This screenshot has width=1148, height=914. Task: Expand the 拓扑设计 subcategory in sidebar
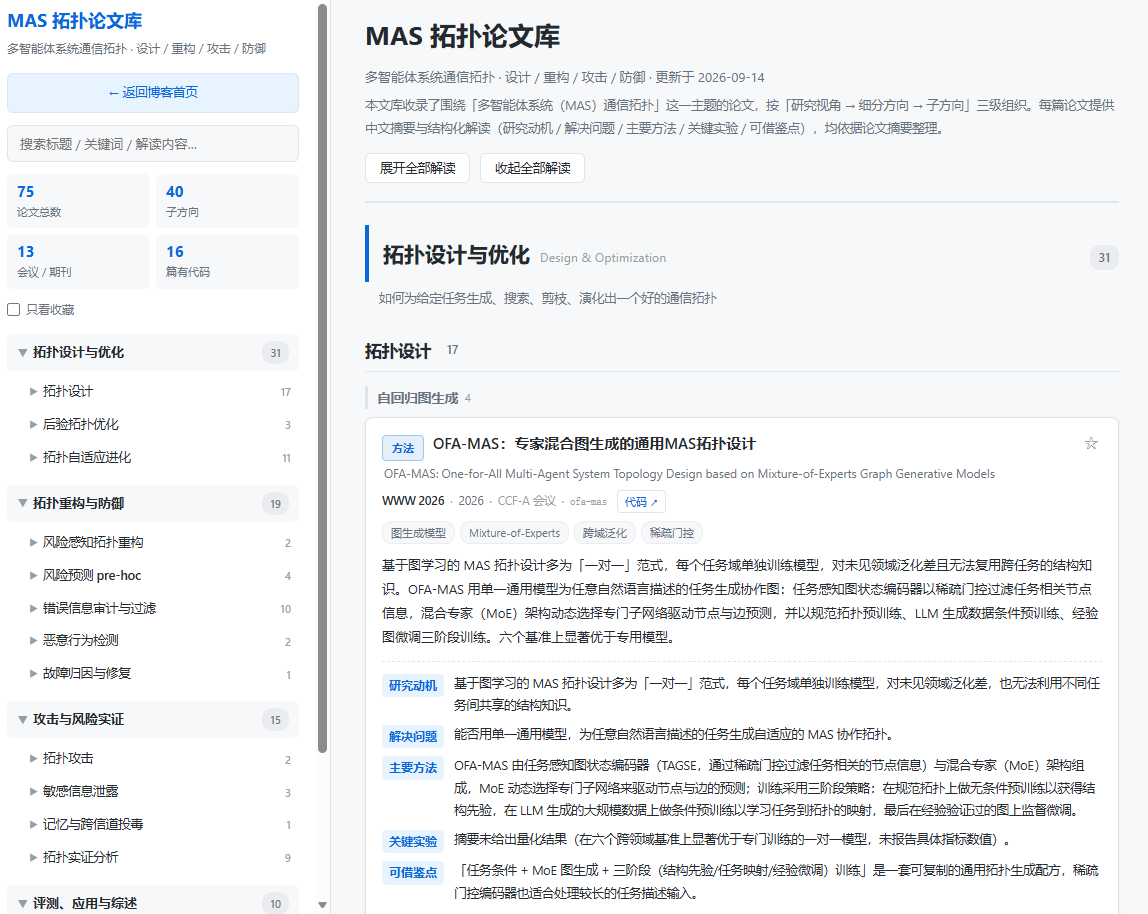click(160, 392)
